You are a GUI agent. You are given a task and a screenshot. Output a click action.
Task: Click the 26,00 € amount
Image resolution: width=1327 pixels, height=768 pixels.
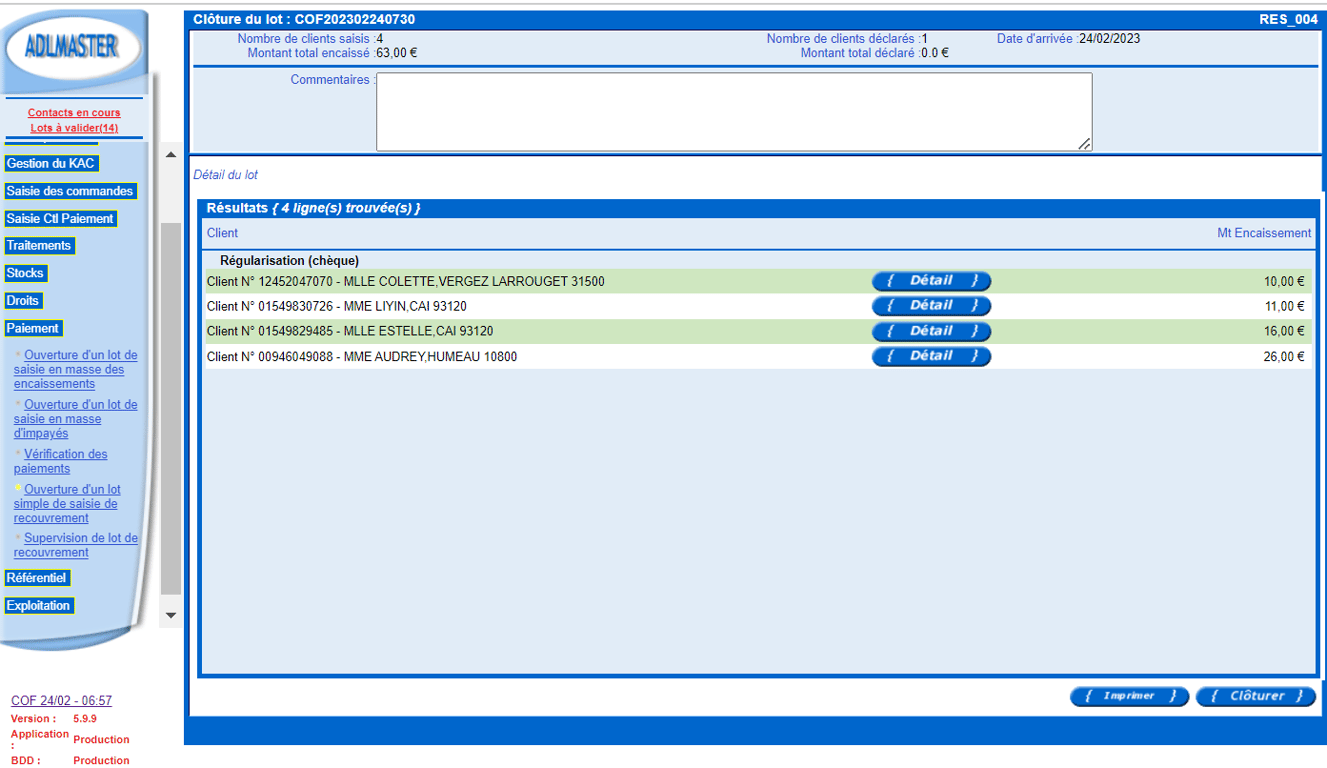coord(1284,357)
